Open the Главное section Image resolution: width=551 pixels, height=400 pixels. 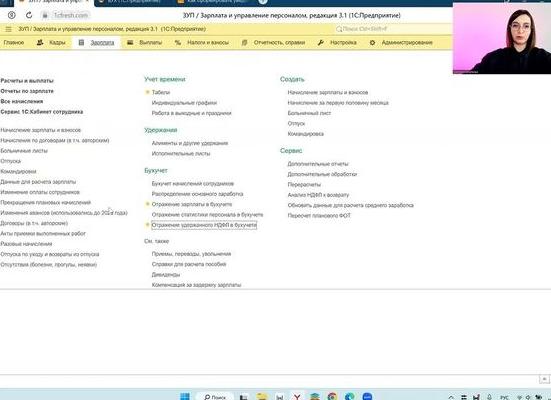(14, 43)
